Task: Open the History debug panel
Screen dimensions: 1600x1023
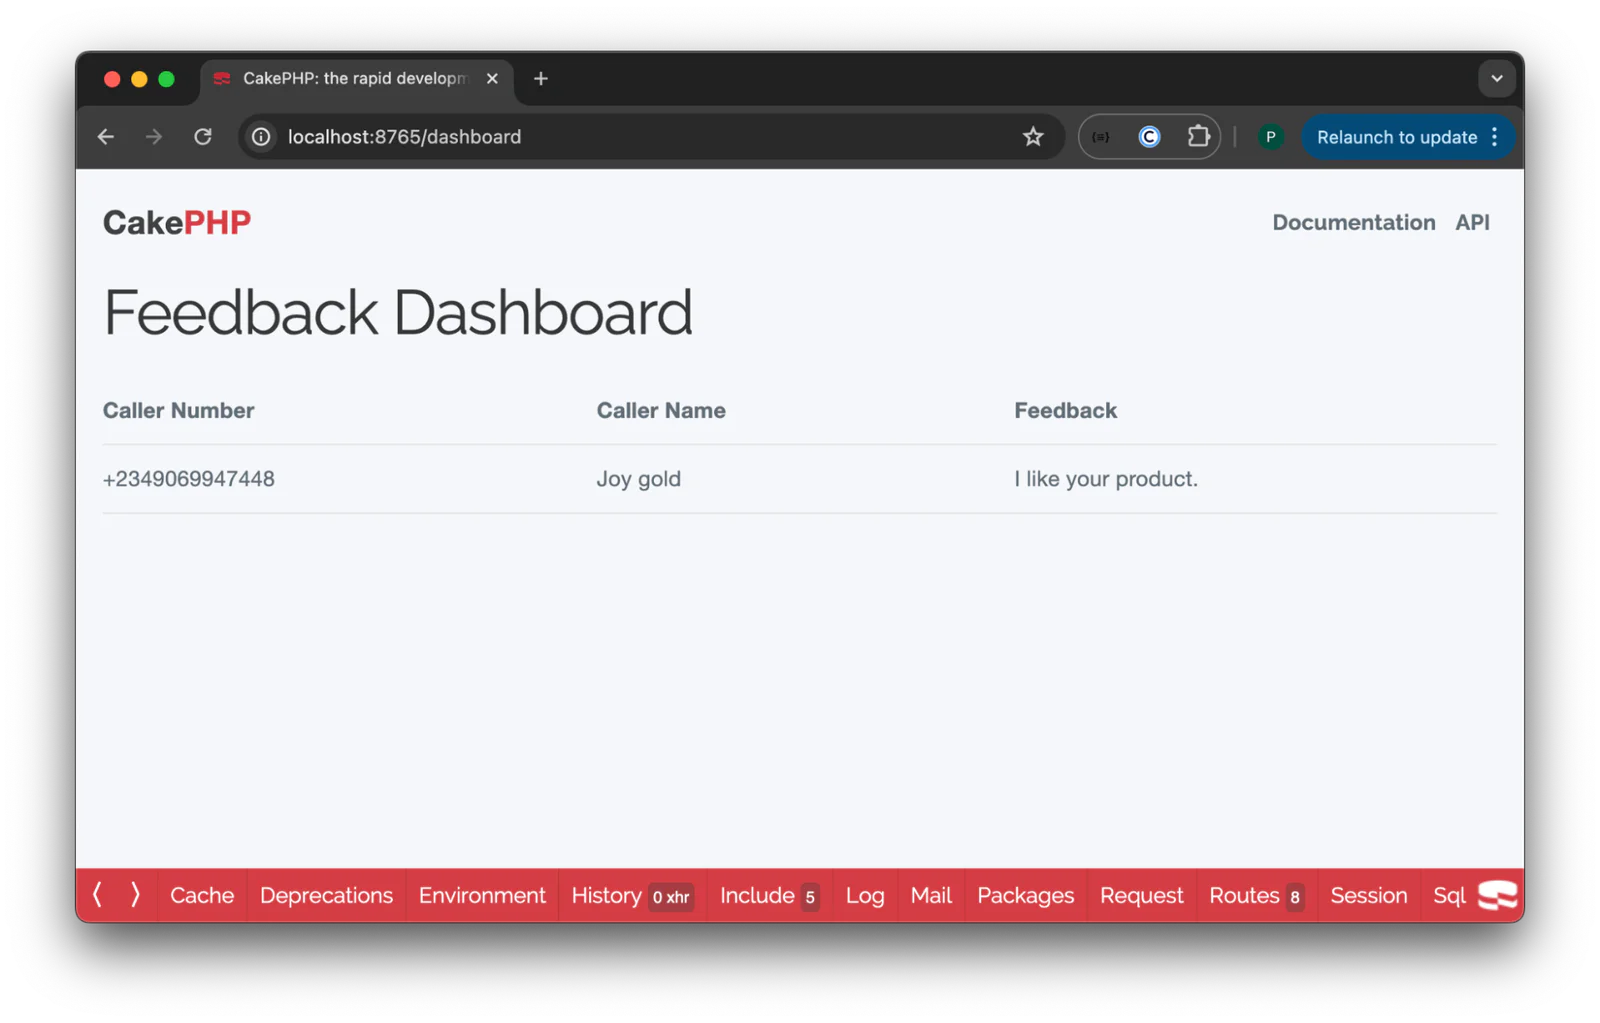Action: [x=632, y=895]
